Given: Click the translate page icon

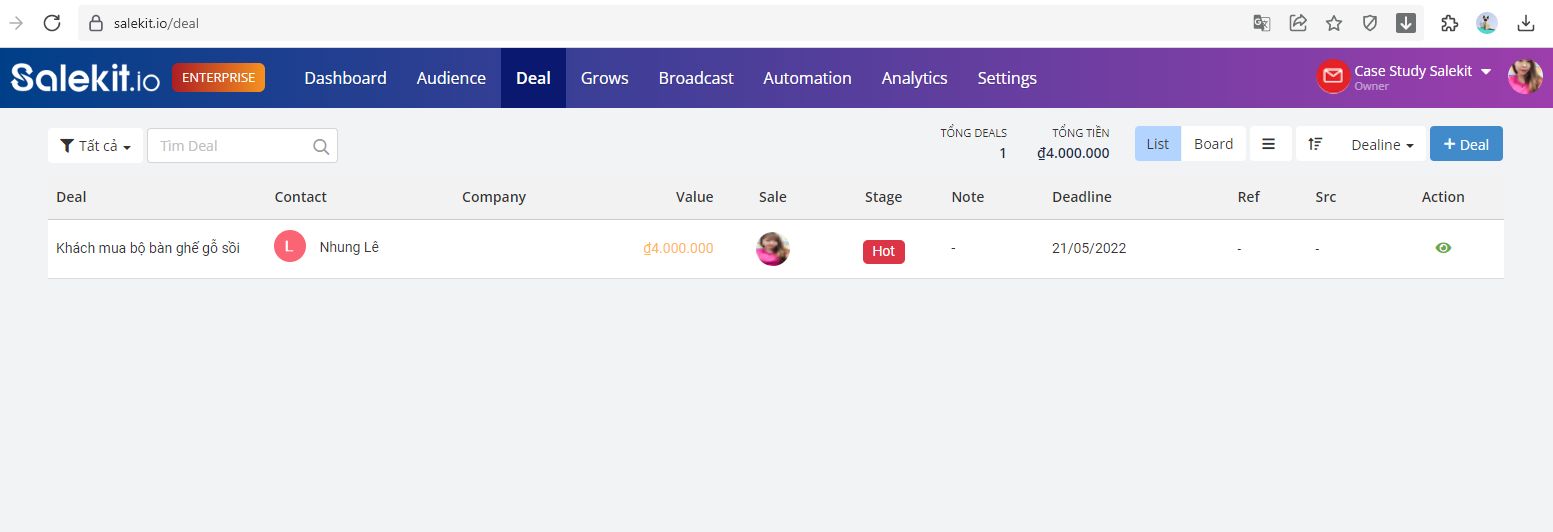Looking at the screenshot, I should 1262,23.
